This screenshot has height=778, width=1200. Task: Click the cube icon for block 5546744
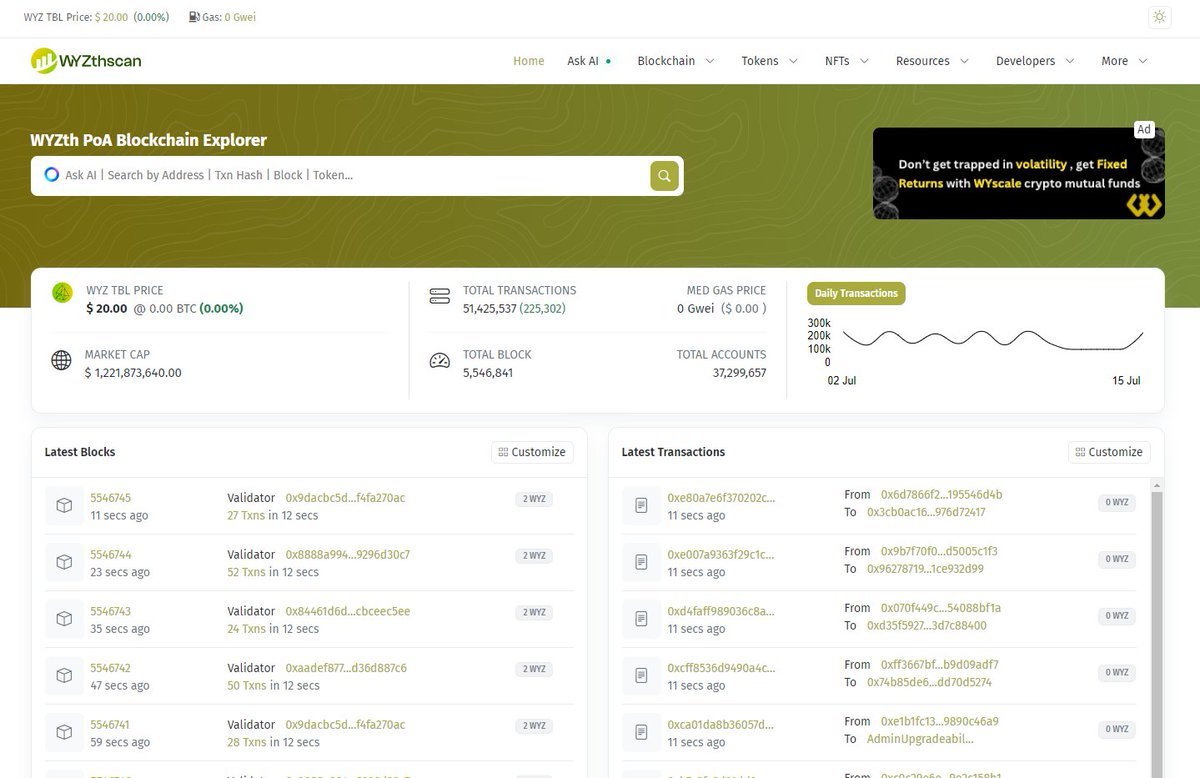tap(64, 563)
